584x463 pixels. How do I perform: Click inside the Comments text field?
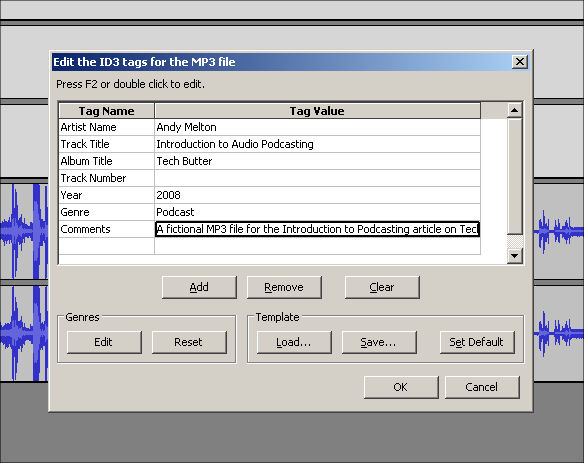[317, 229]
